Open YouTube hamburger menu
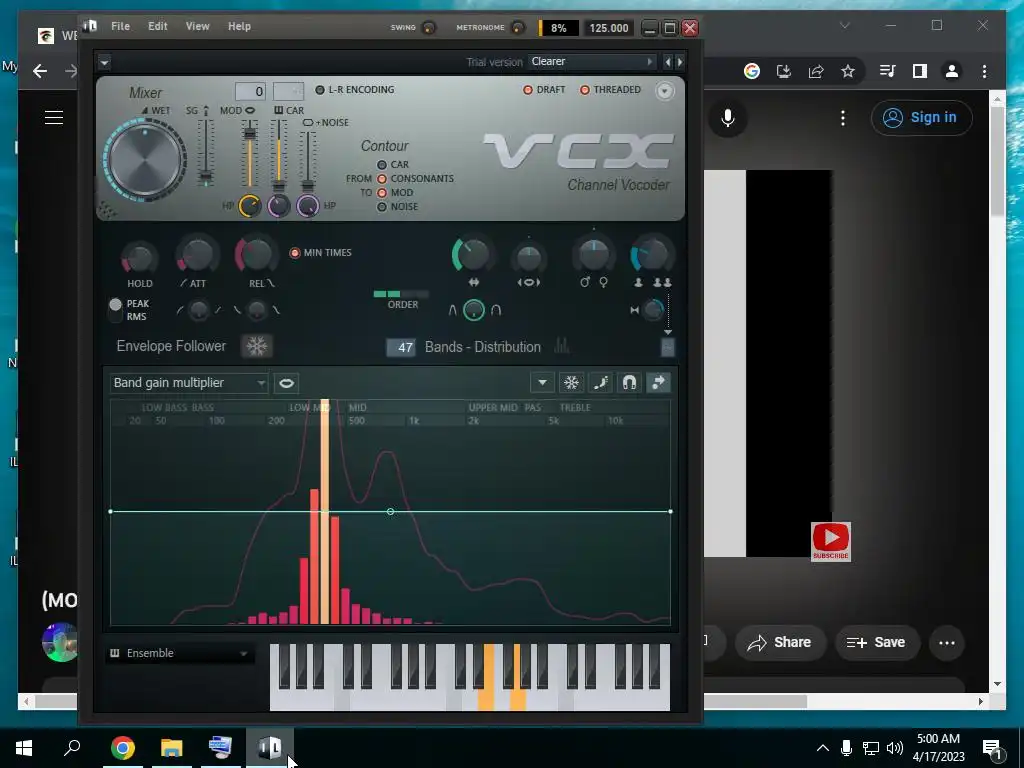 click(54, 118)
